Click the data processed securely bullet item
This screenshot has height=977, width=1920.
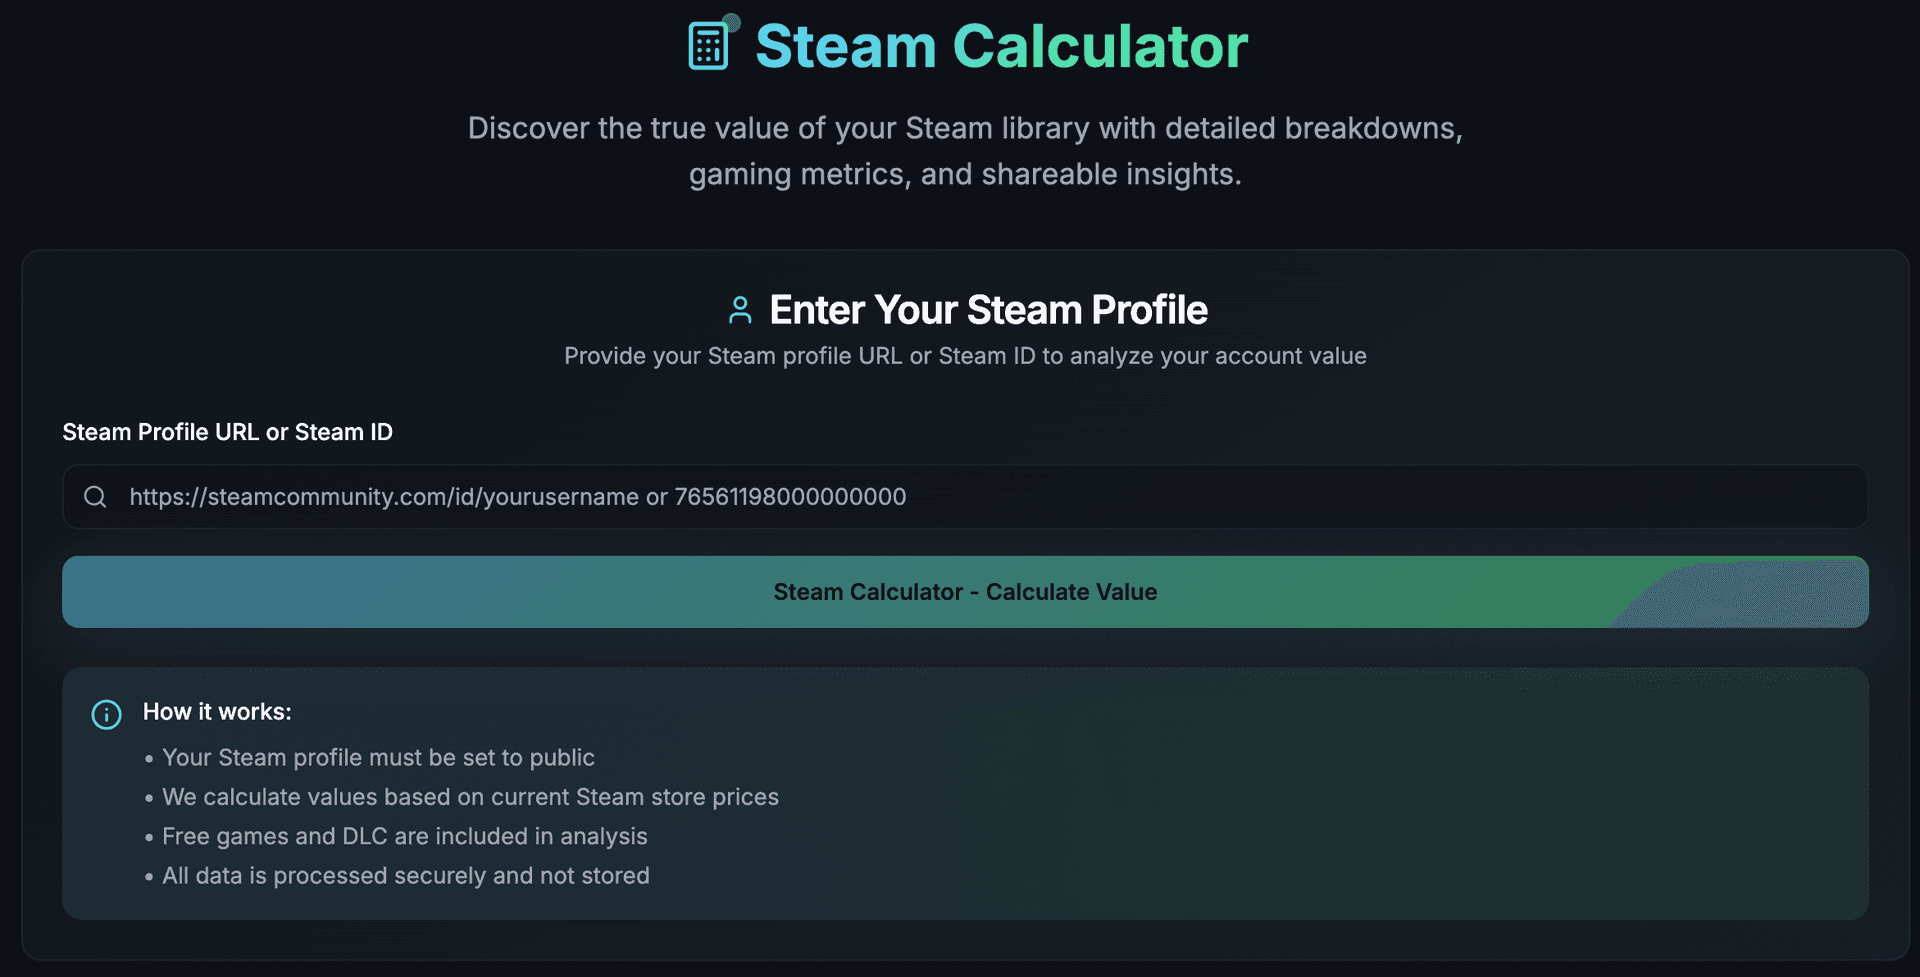(x=405, y=875)
